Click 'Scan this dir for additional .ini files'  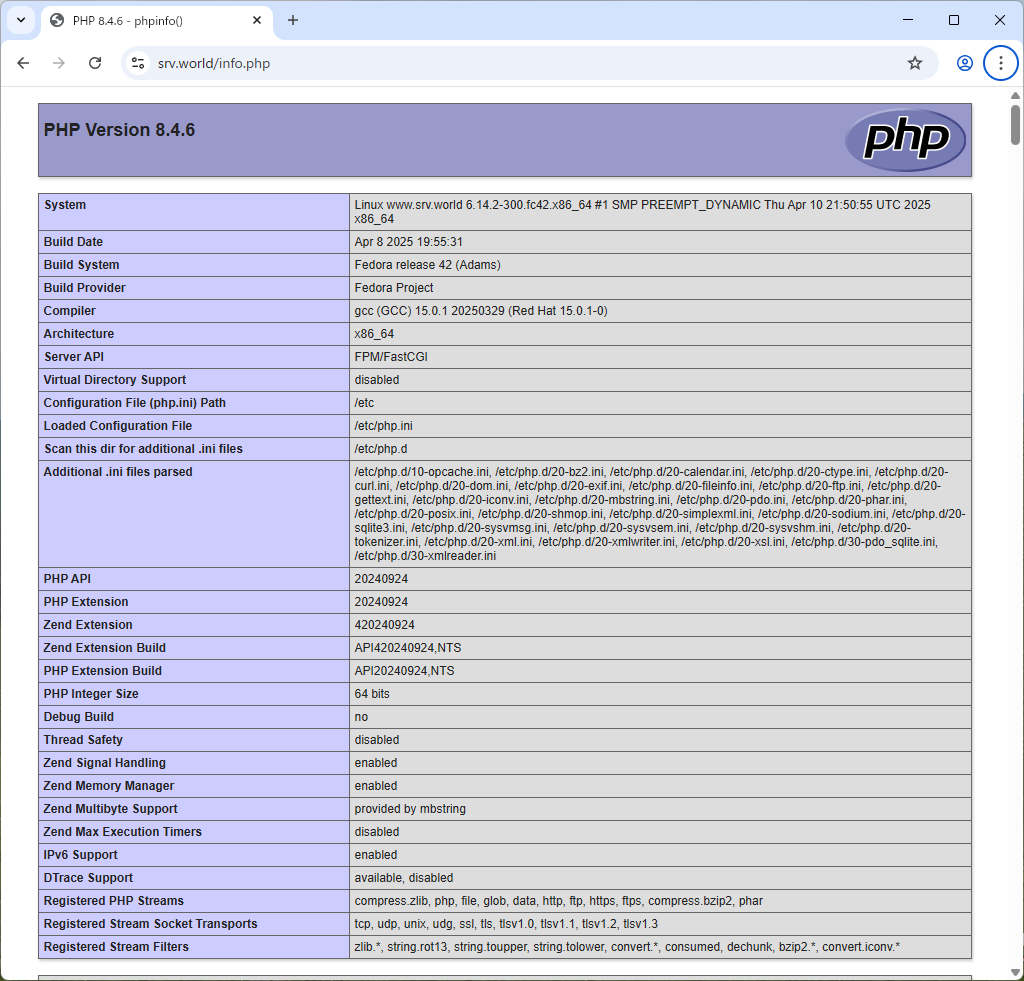[x=143, y=449]
